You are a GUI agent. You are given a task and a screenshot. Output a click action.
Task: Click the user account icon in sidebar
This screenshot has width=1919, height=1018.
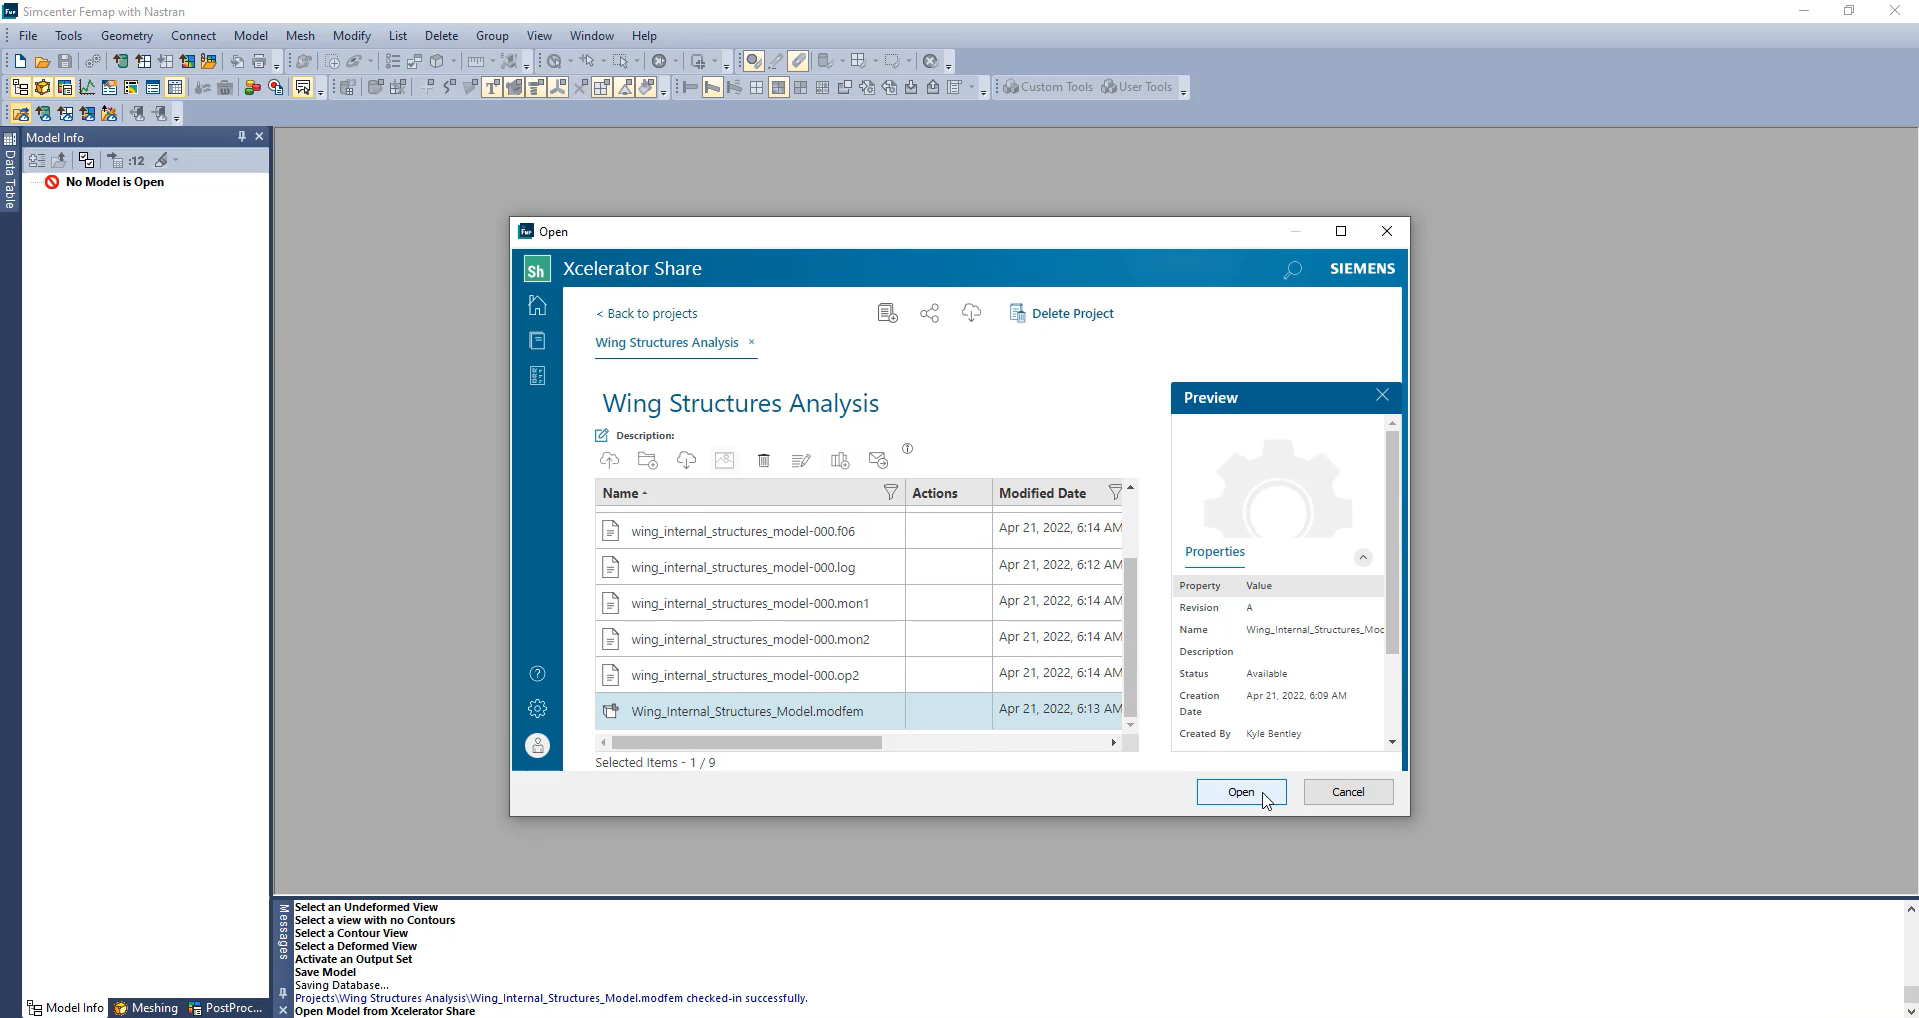(537, 745)
